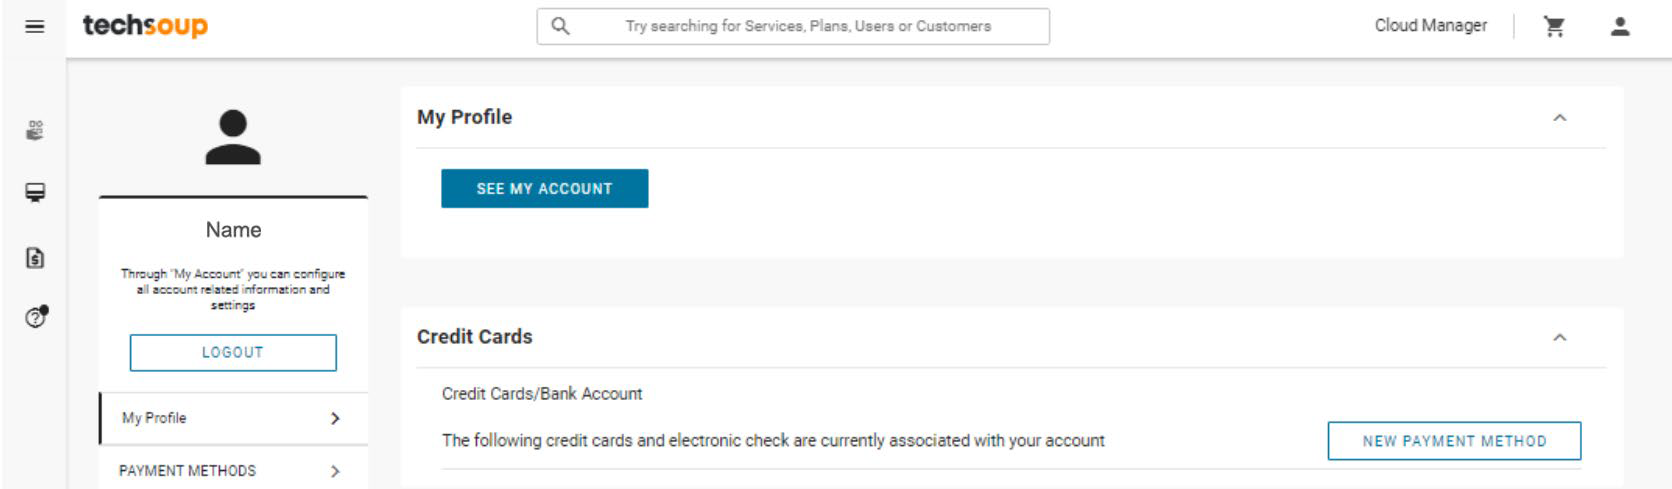Select PAYMENT METHODS in the side menu
Viewport: 1672px width, 489px height.
(x=233, y=470)
